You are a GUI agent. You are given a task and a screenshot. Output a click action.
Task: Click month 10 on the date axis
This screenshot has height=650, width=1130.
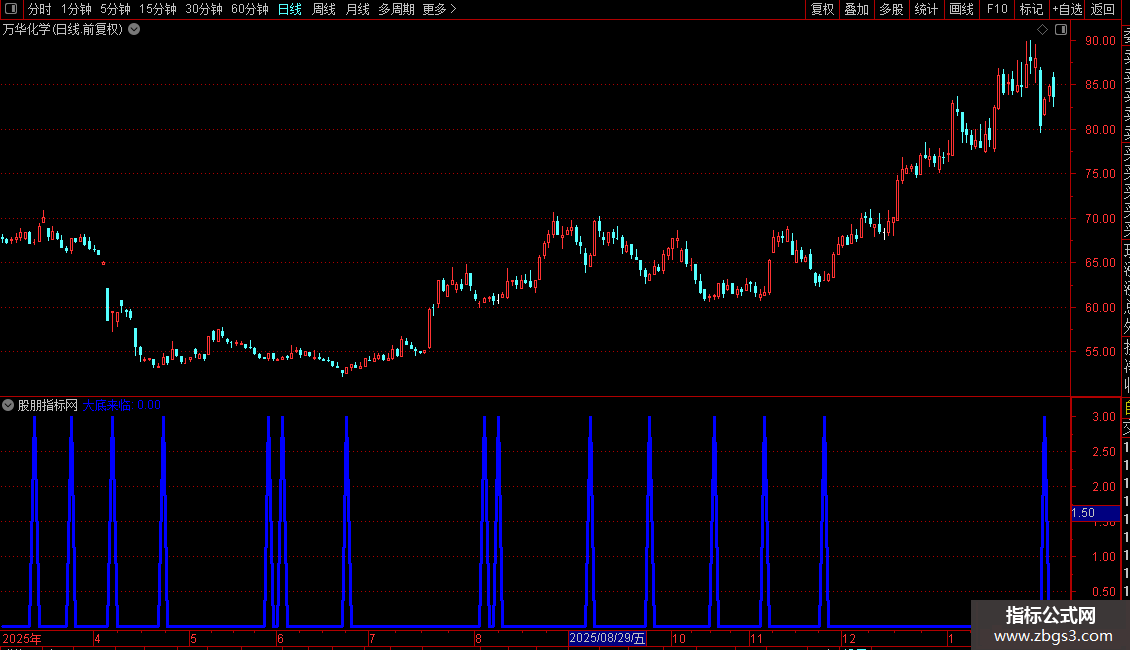[x=678, y=638]
